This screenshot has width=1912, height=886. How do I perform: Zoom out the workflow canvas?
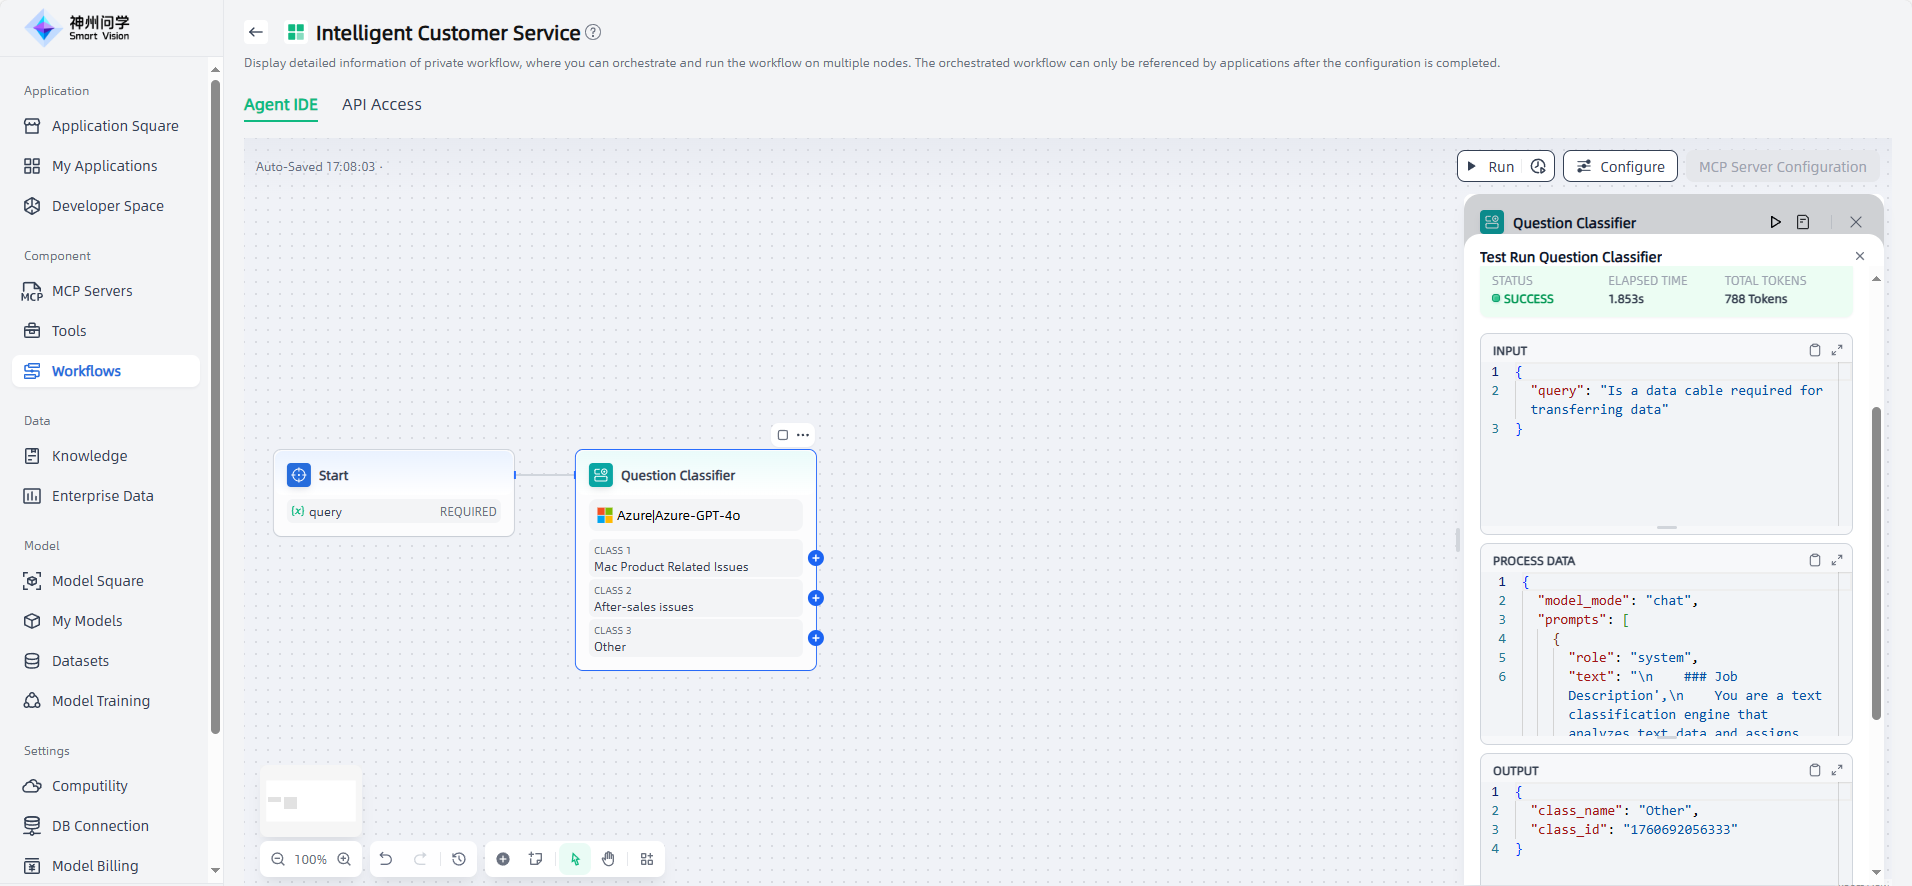278,859
